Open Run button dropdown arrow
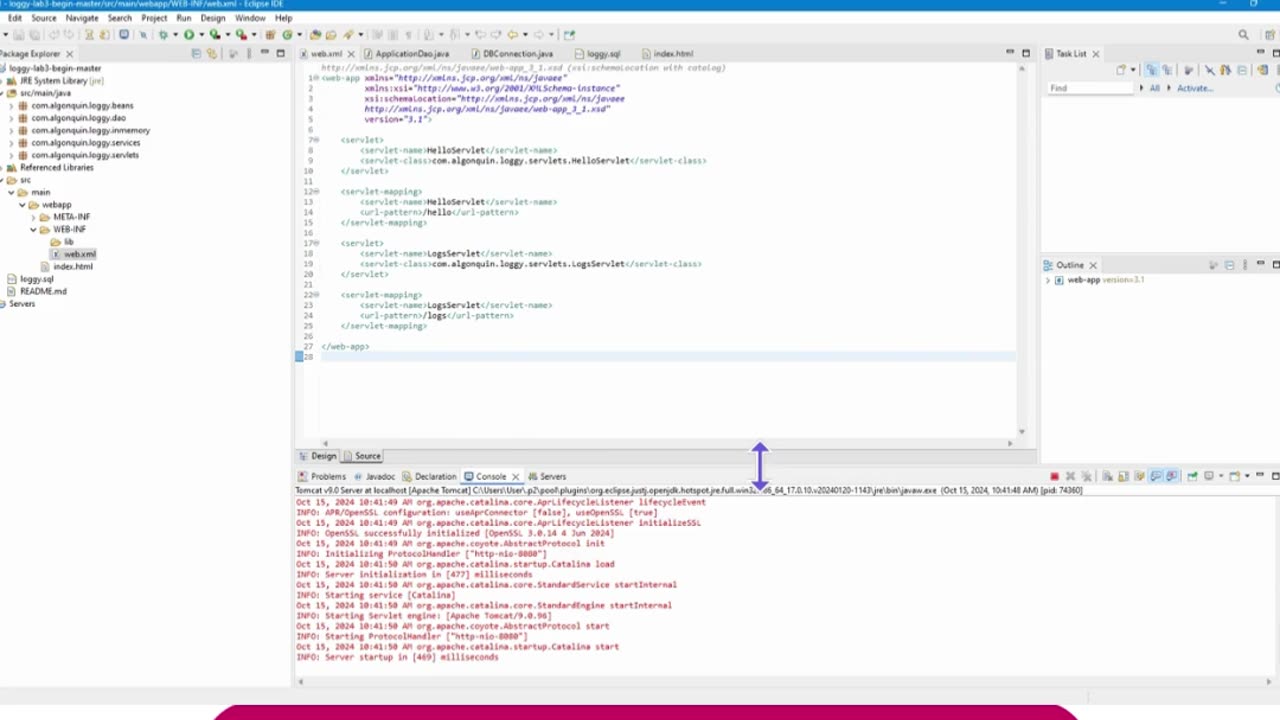Image resolution: width=1280 pixels, height=720 pixels. pyautogui.click(x=201, y=35)
